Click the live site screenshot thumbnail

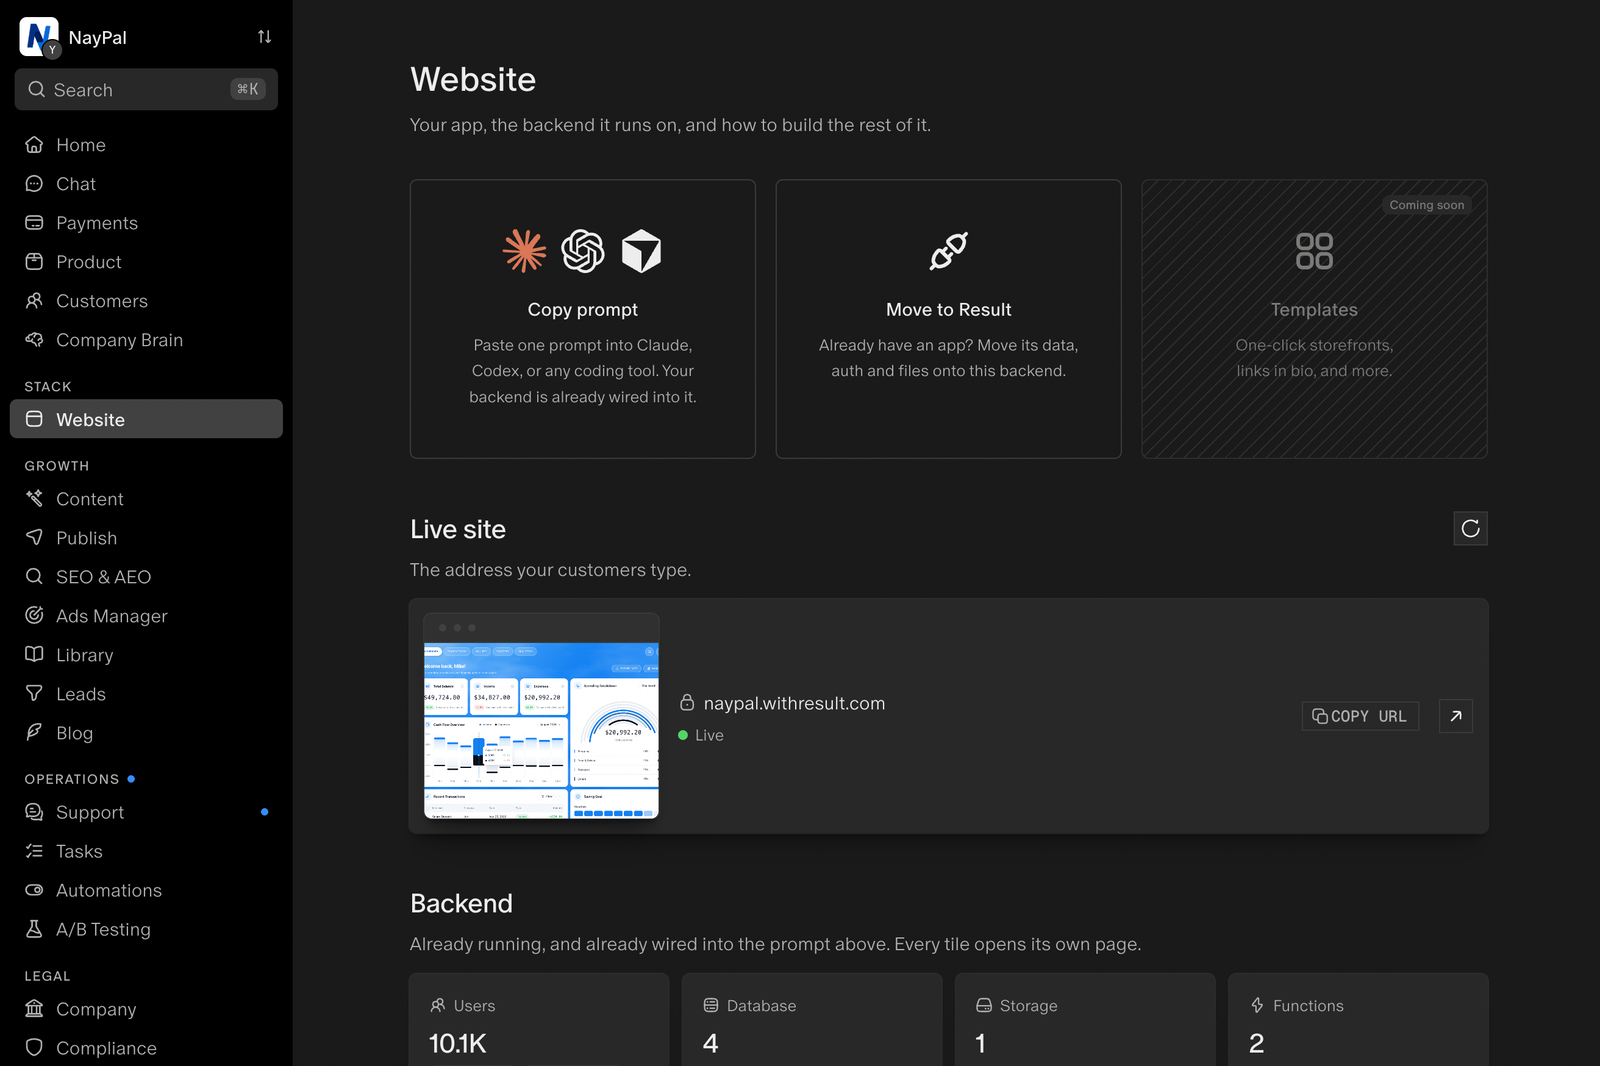[x=541, y=716]
